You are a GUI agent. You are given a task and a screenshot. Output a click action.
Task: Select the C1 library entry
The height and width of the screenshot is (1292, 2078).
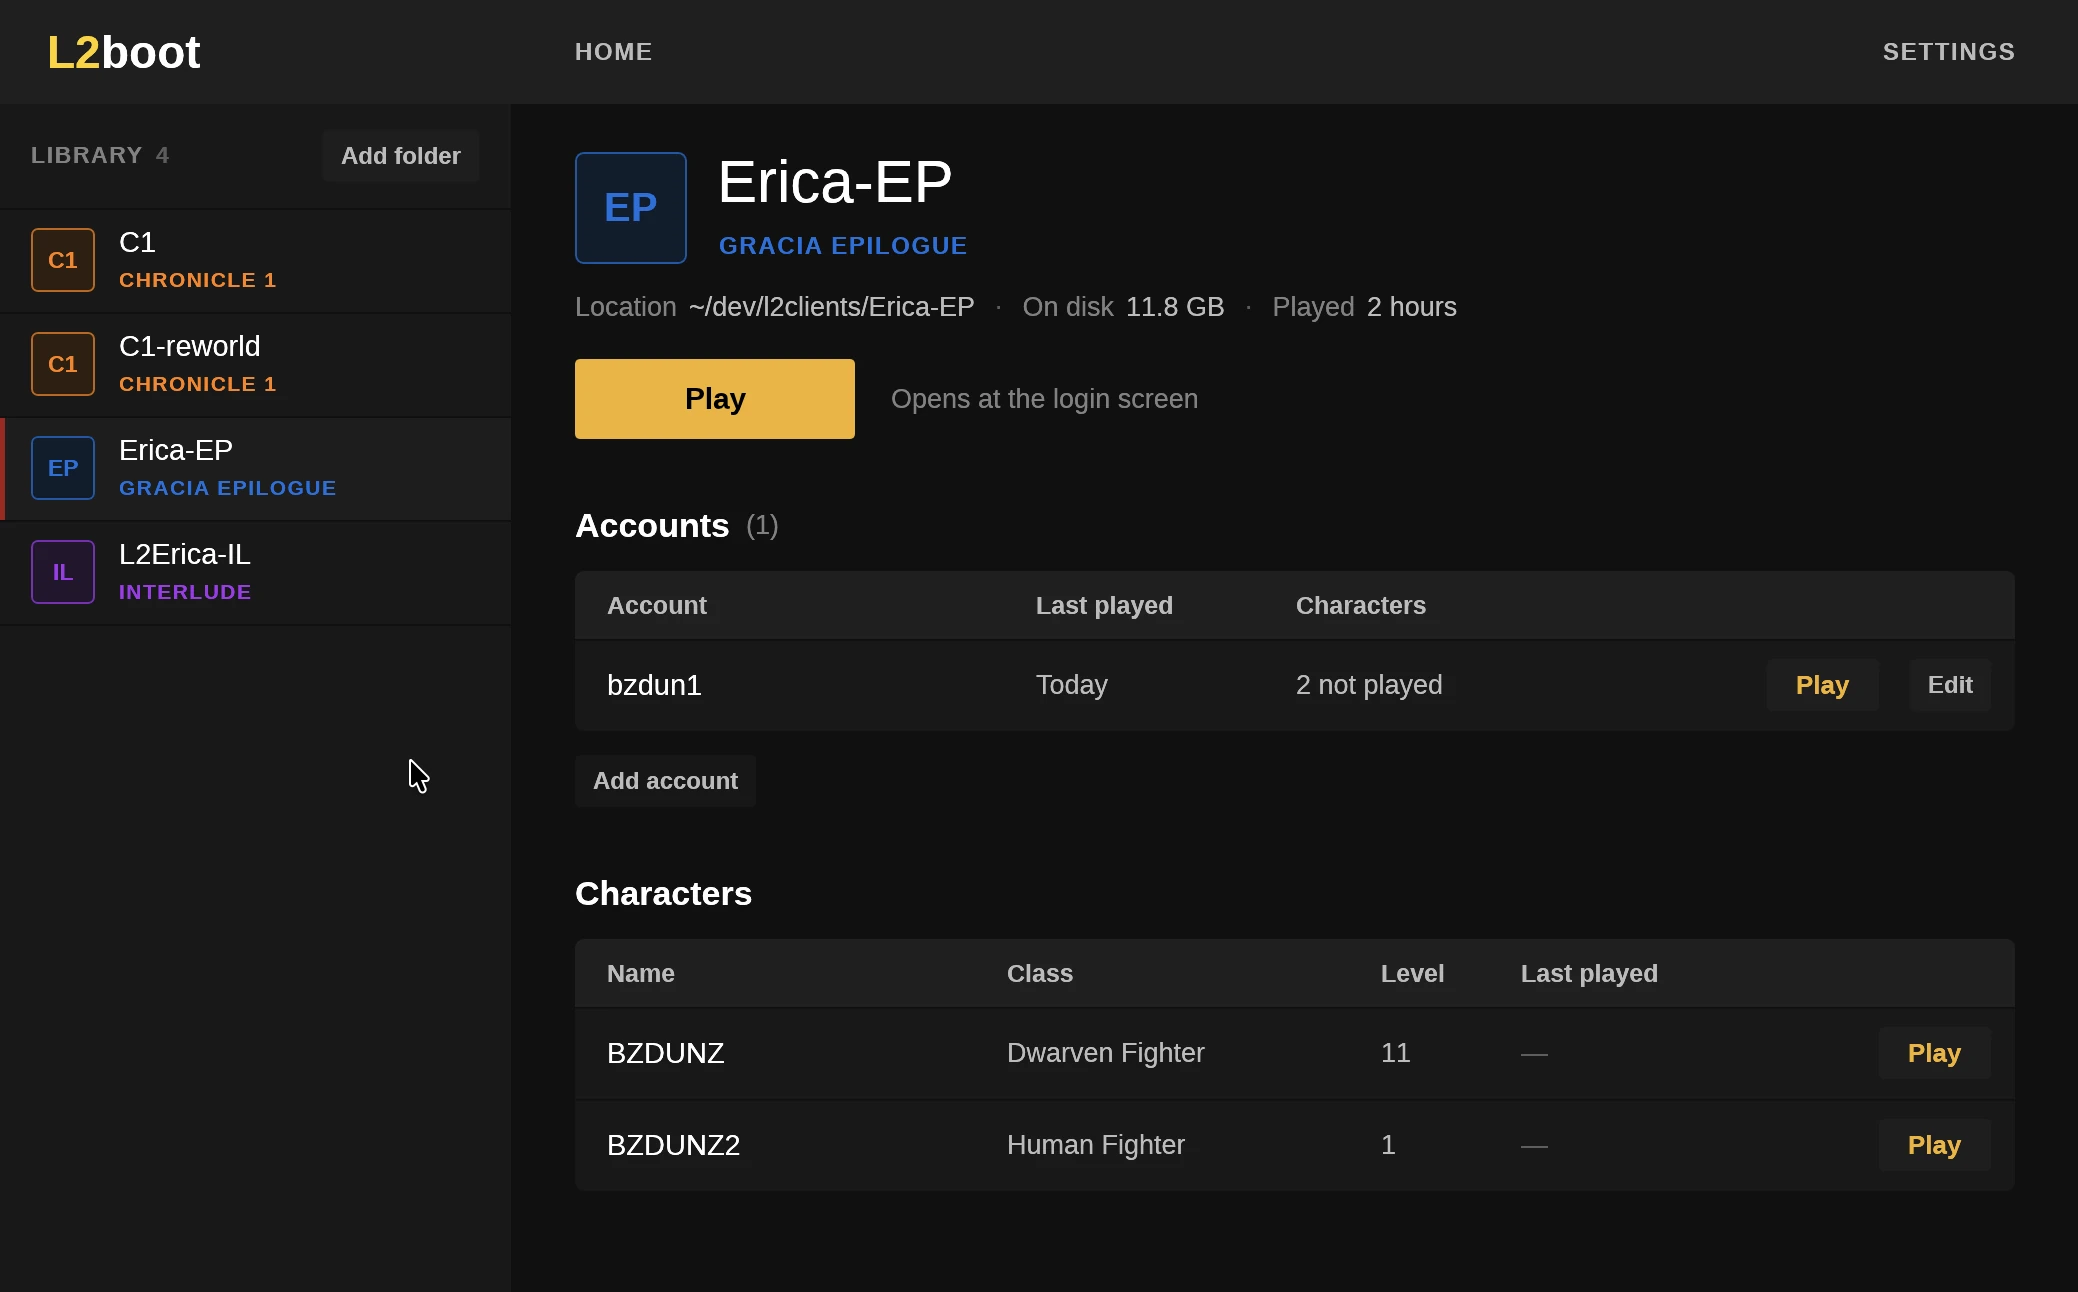coord(255,260)
